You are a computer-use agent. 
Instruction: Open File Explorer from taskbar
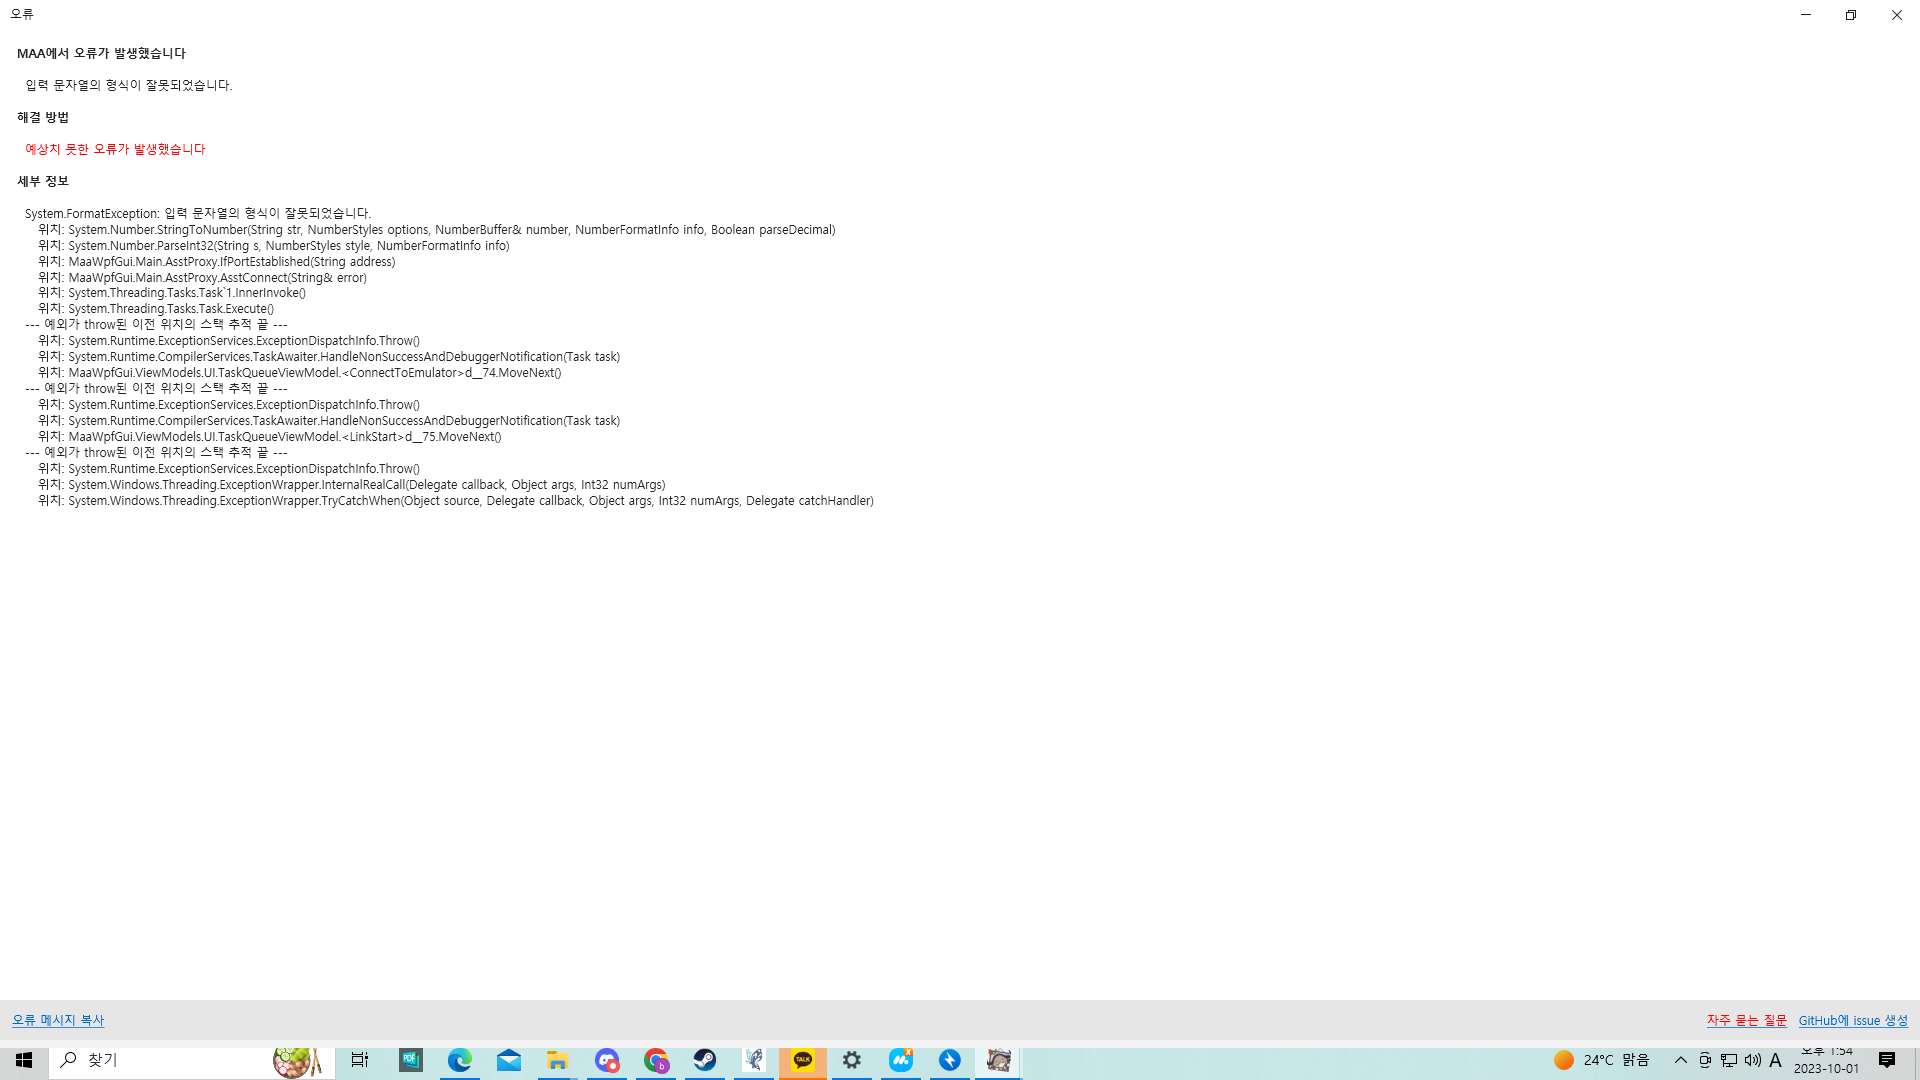(x=558, y=1060)
